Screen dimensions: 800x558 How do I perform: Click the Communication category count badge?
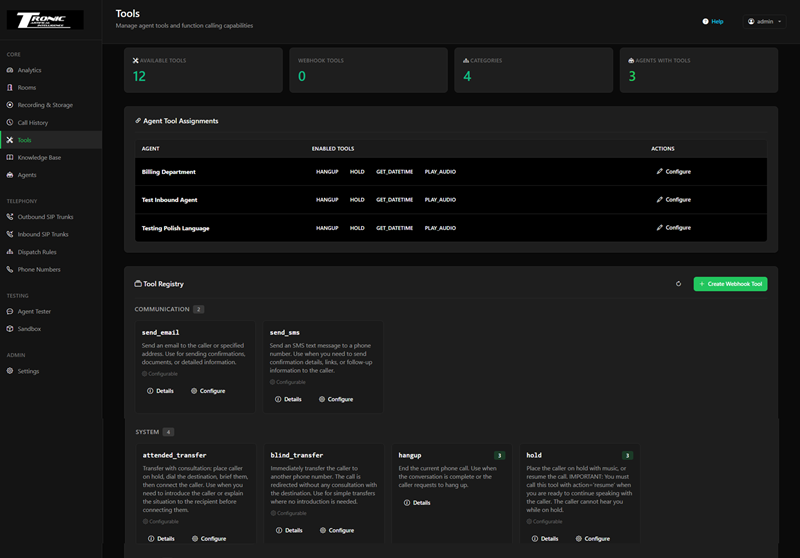tap(198, 309)
